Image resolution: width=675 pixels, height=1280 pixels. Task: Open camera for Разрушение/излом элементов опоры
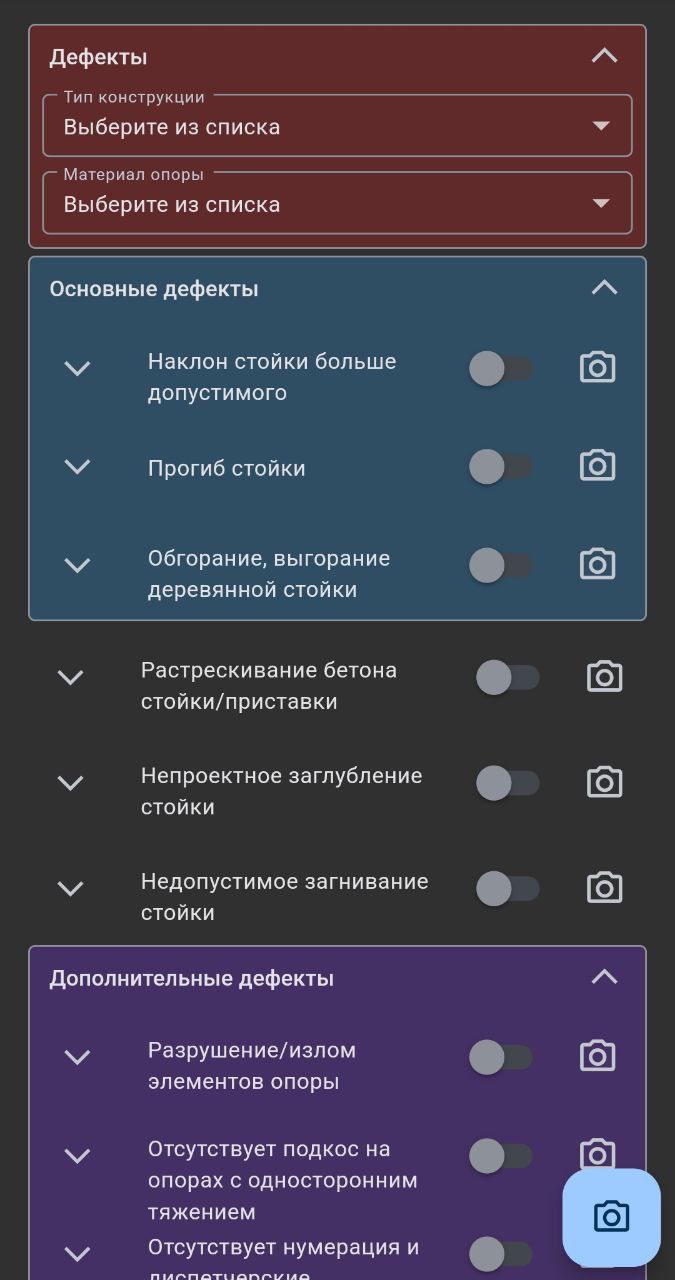coord(597,1056)
